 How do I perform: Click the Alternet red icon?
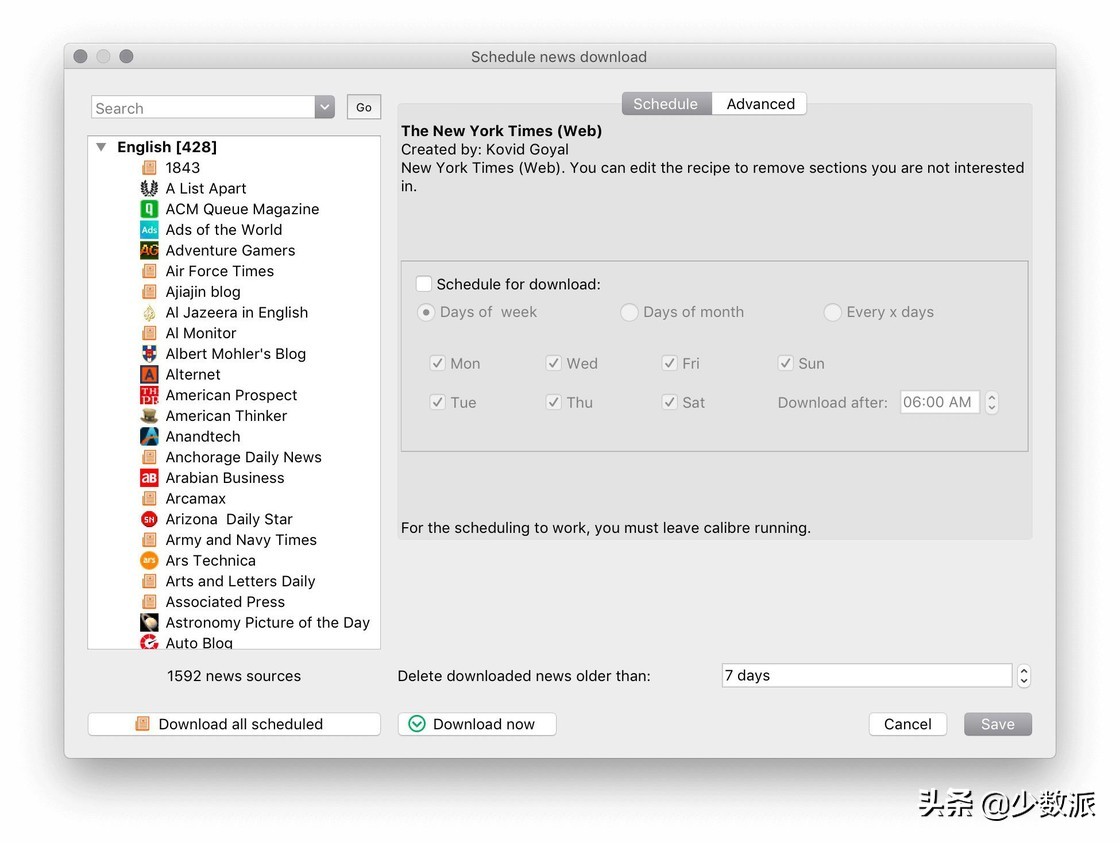point(149,375)
